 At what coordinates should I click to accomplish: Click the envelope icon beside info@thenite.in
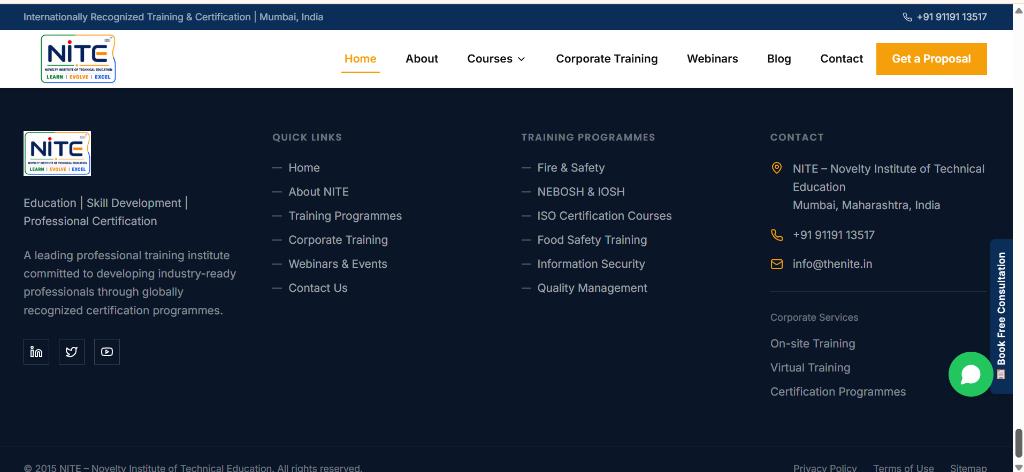coord(776,264)
